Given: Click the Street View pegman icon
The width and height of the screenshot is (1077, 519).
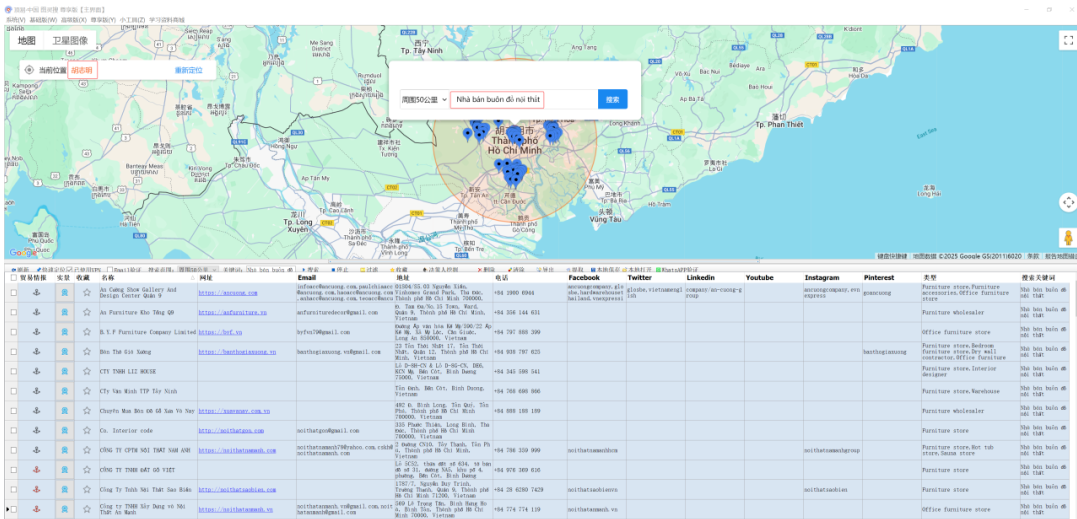Looking at the screenshot, I should (x=1066, y=238).
